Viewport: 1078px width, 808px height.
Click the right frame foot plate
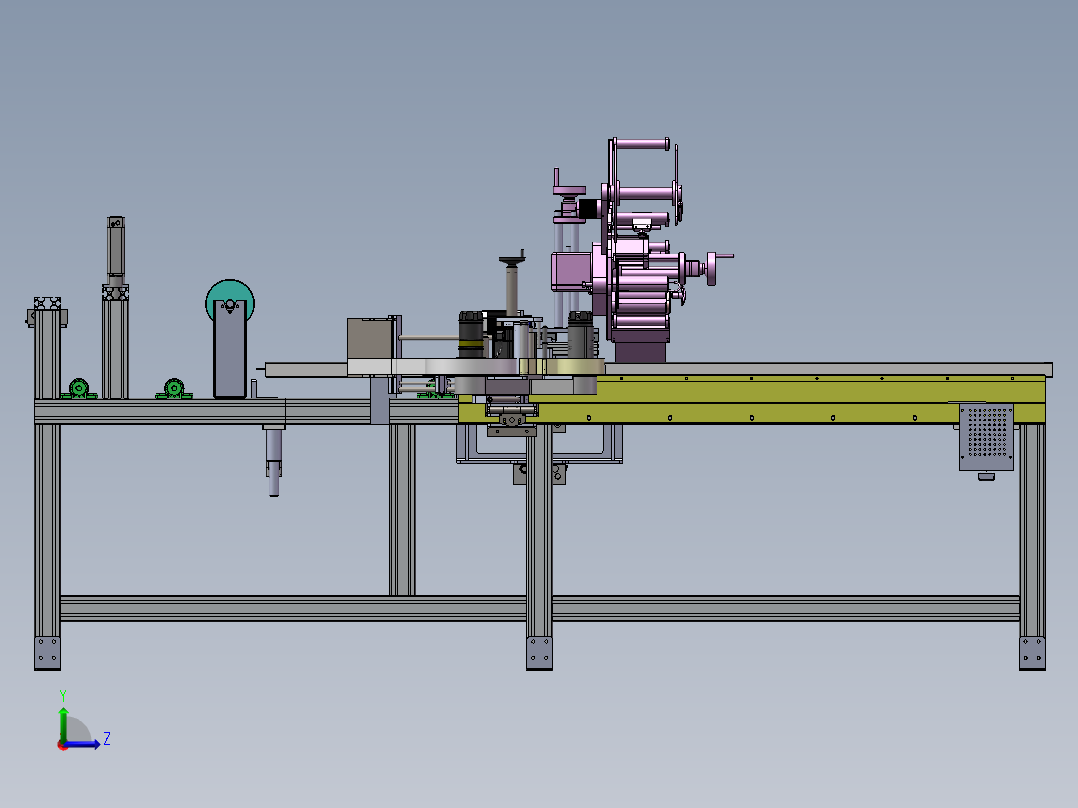[1032, 653]
